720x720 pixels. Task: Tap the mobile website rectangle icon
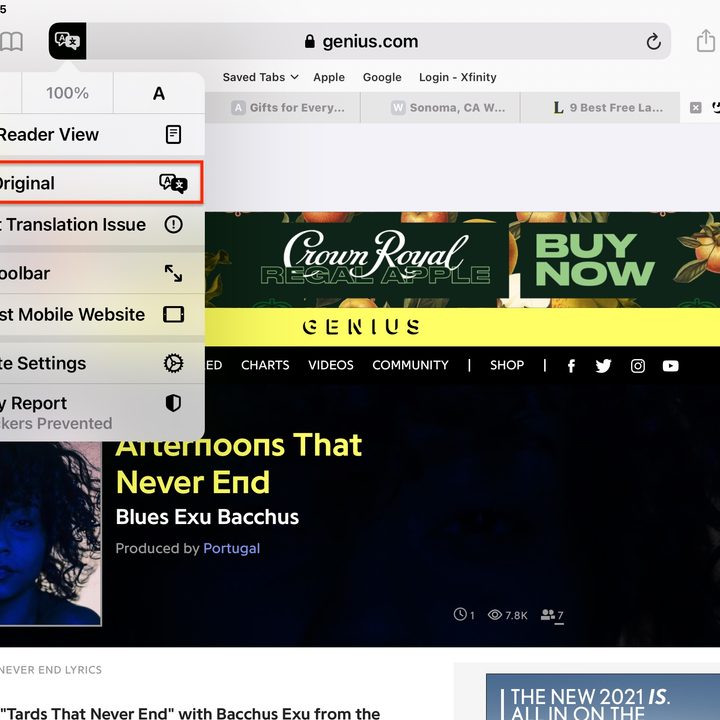[x=174, y=315]
